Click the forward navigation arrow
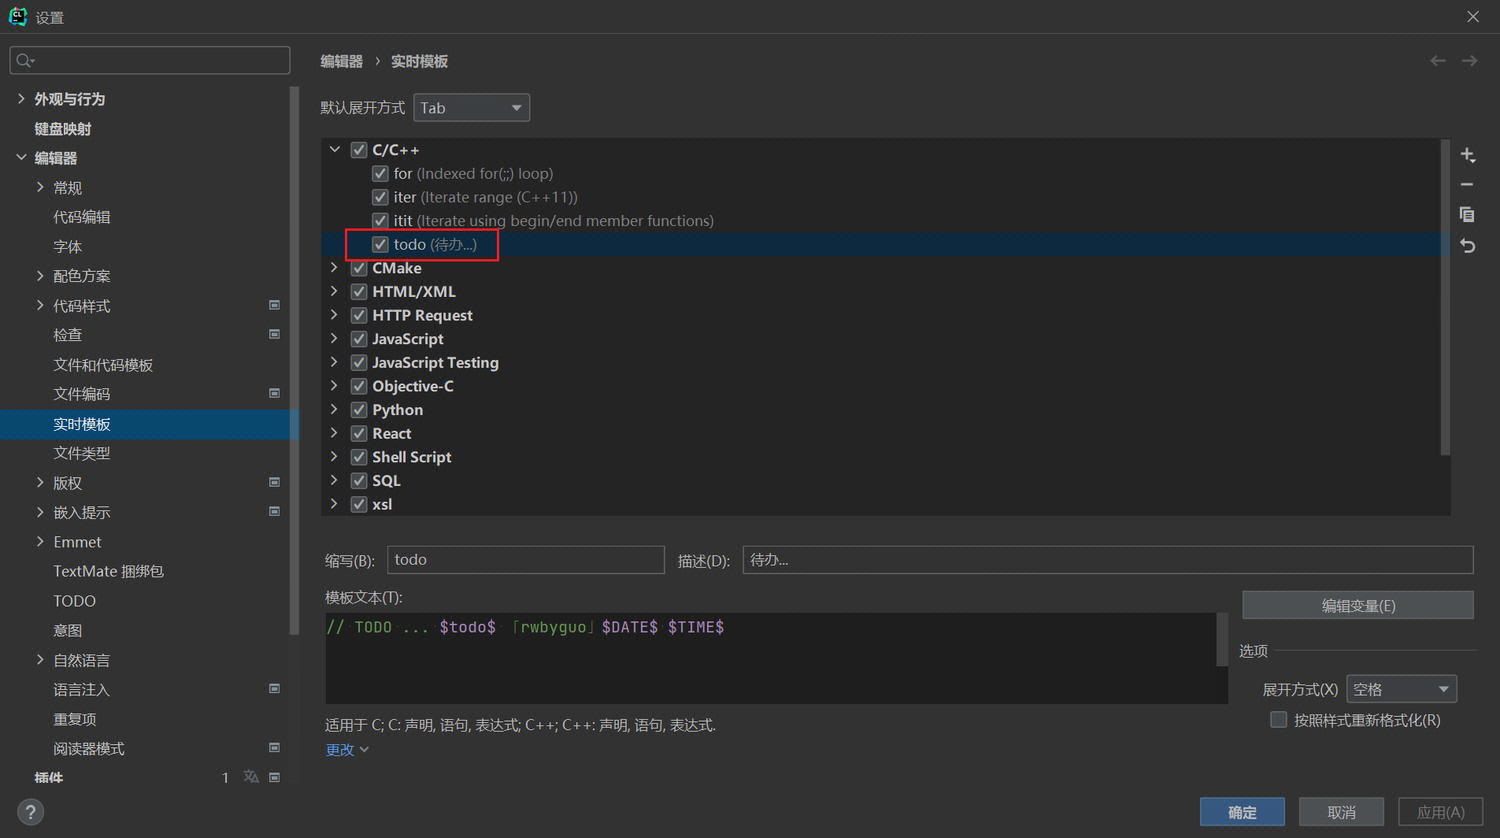 pos(1469,61)
